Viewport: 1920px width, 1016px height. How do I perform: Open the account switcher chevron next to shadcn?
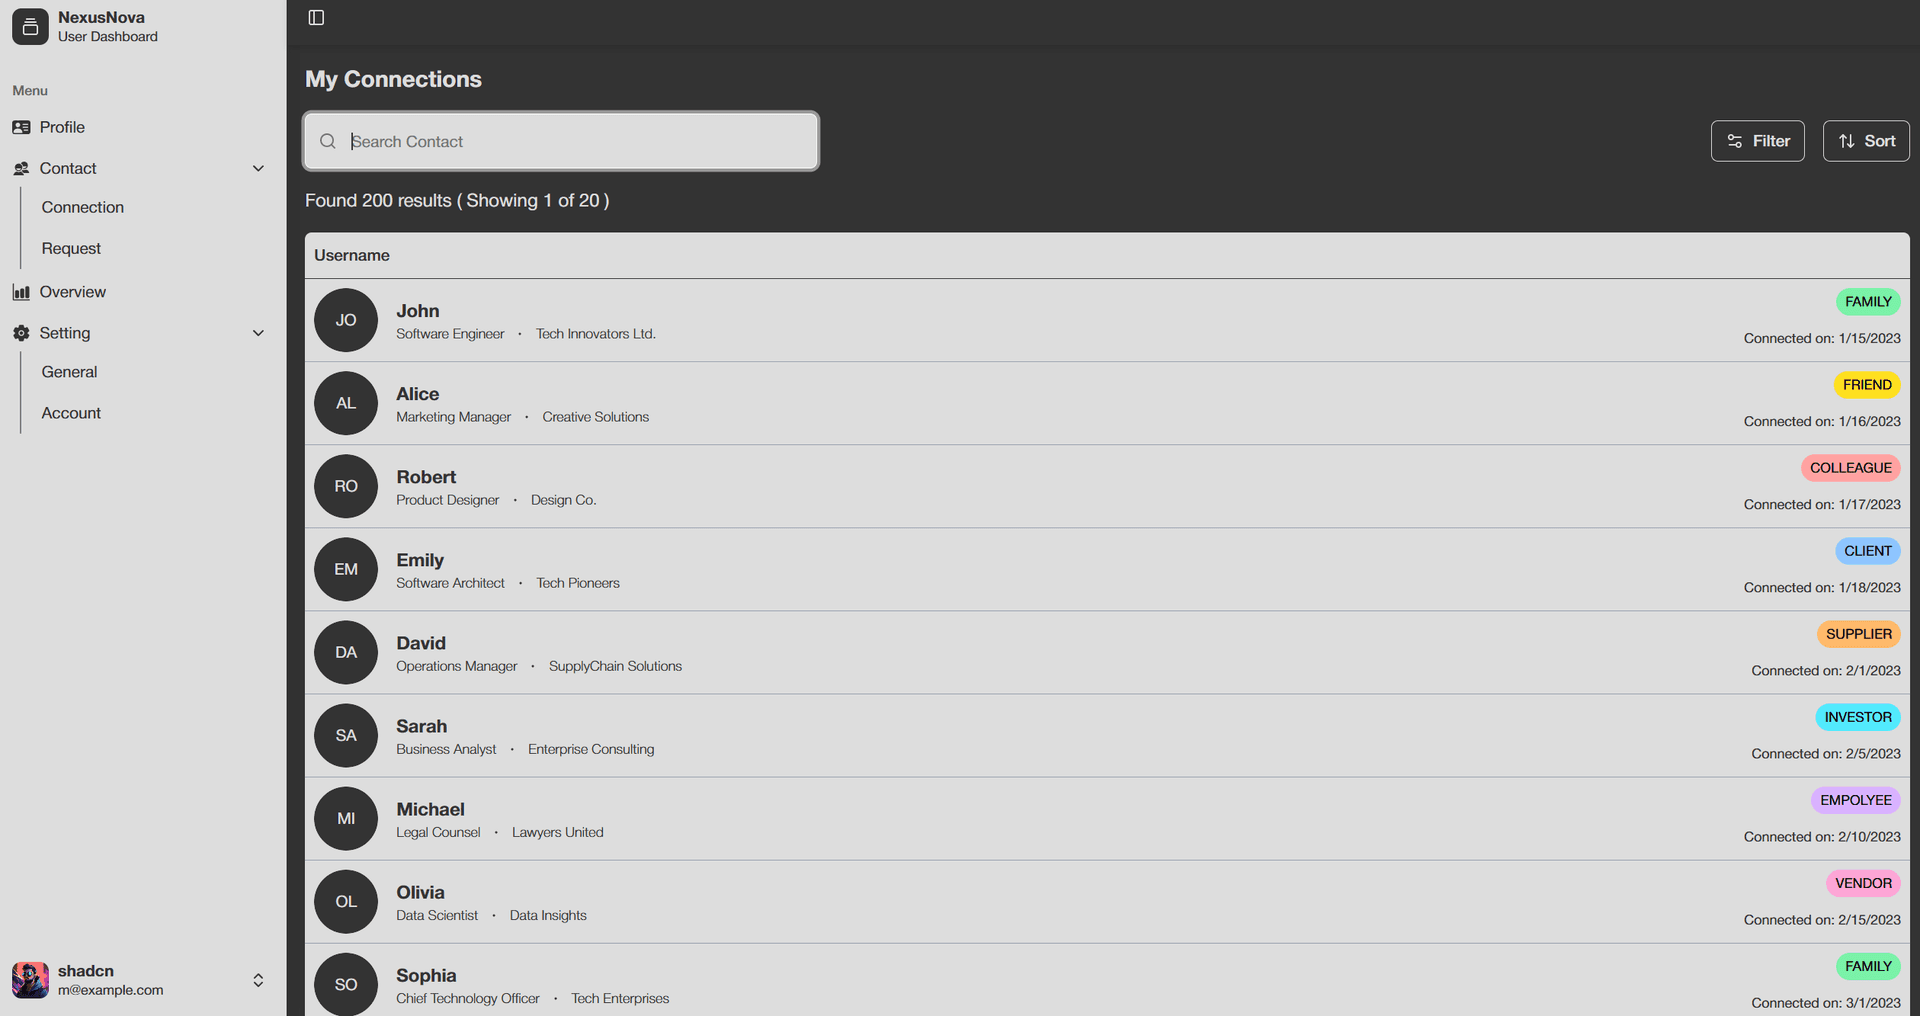pyautogui.click(x=258, y=980)
